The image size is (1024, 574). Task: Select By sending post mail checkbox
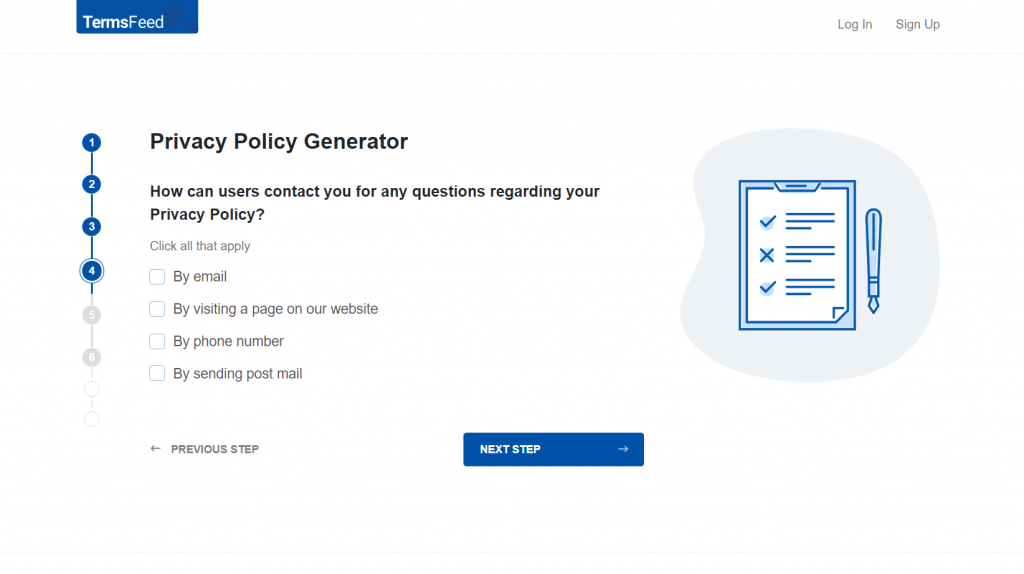(157, 374)
